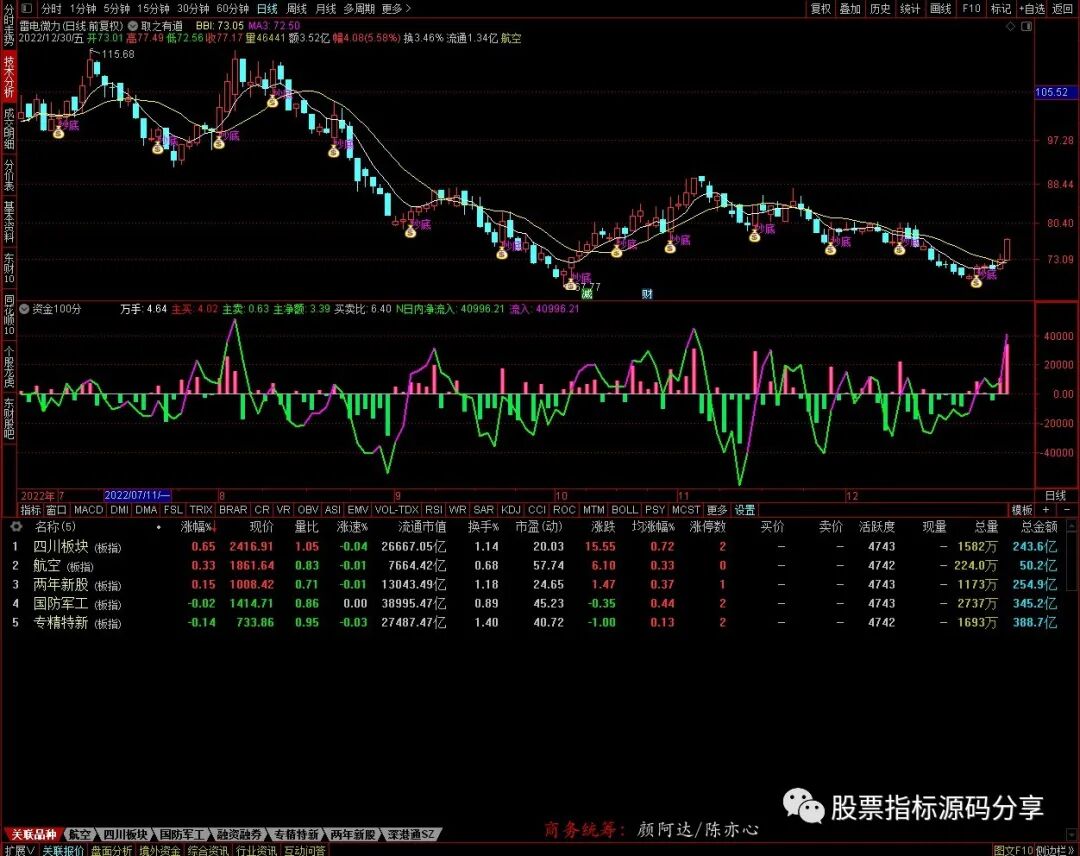
Task: Click the 返回 back button
Action: point(1063,8)
